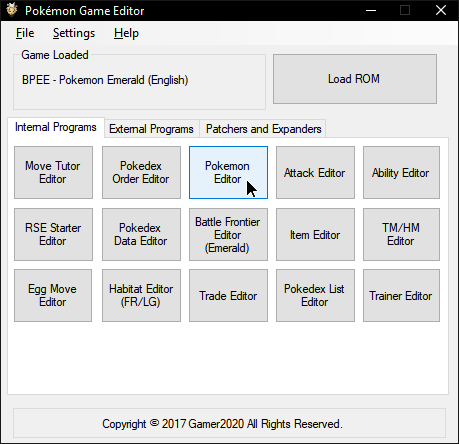
Task: Open the Help menu
Action: click(x=126, y=33)
